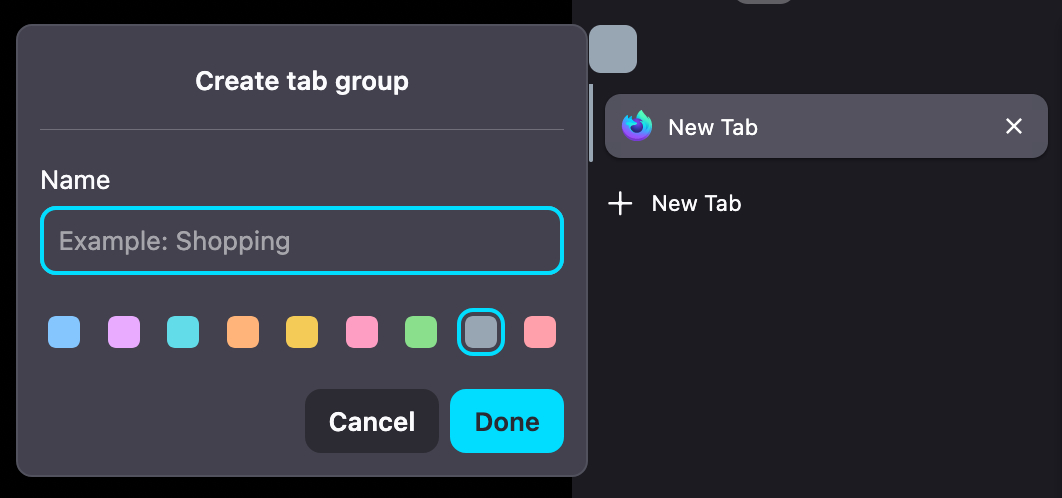Choose the red swatch at row end

pos(540,332)
